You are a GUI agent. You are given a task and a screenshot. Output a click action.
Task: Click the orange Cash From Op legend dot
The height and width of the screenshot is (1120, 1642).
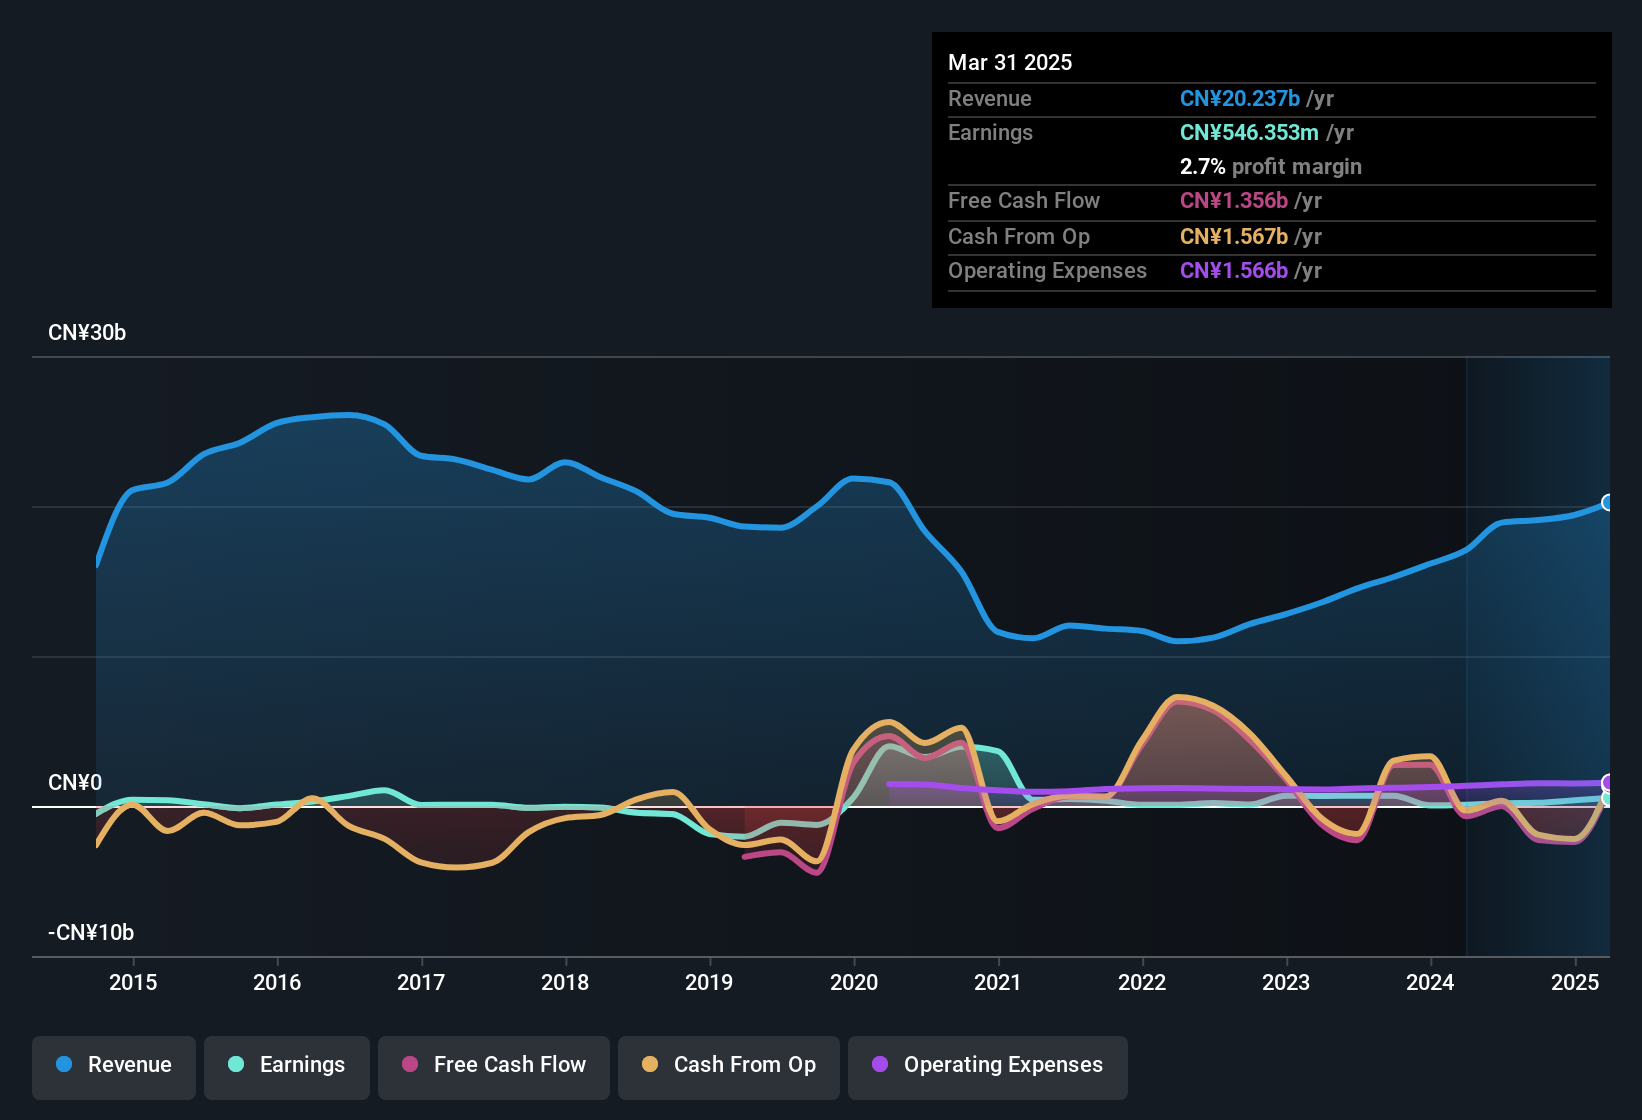tap(650, 1064)
